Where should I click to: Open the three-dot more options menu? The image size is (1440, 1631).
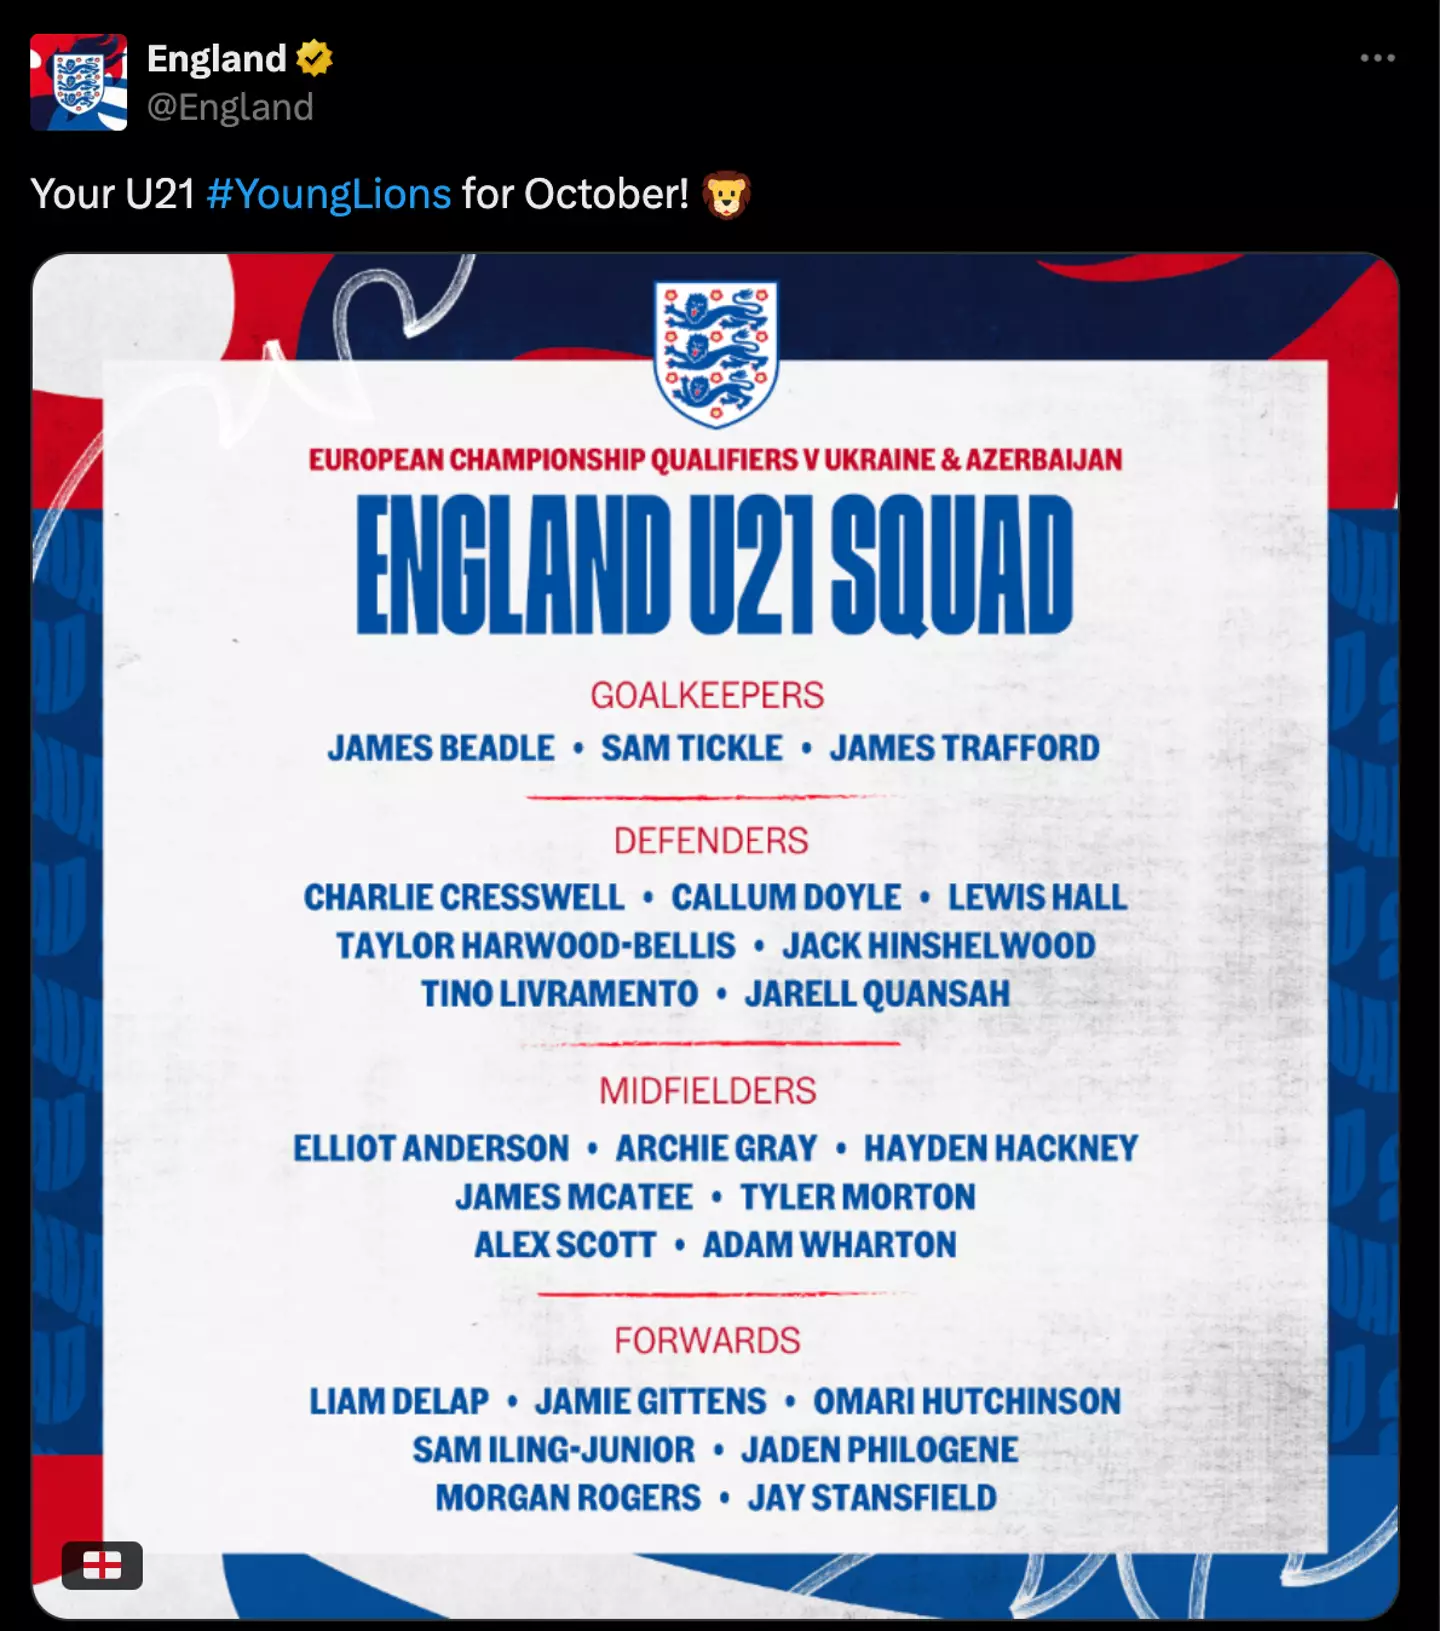(1377, 59)
